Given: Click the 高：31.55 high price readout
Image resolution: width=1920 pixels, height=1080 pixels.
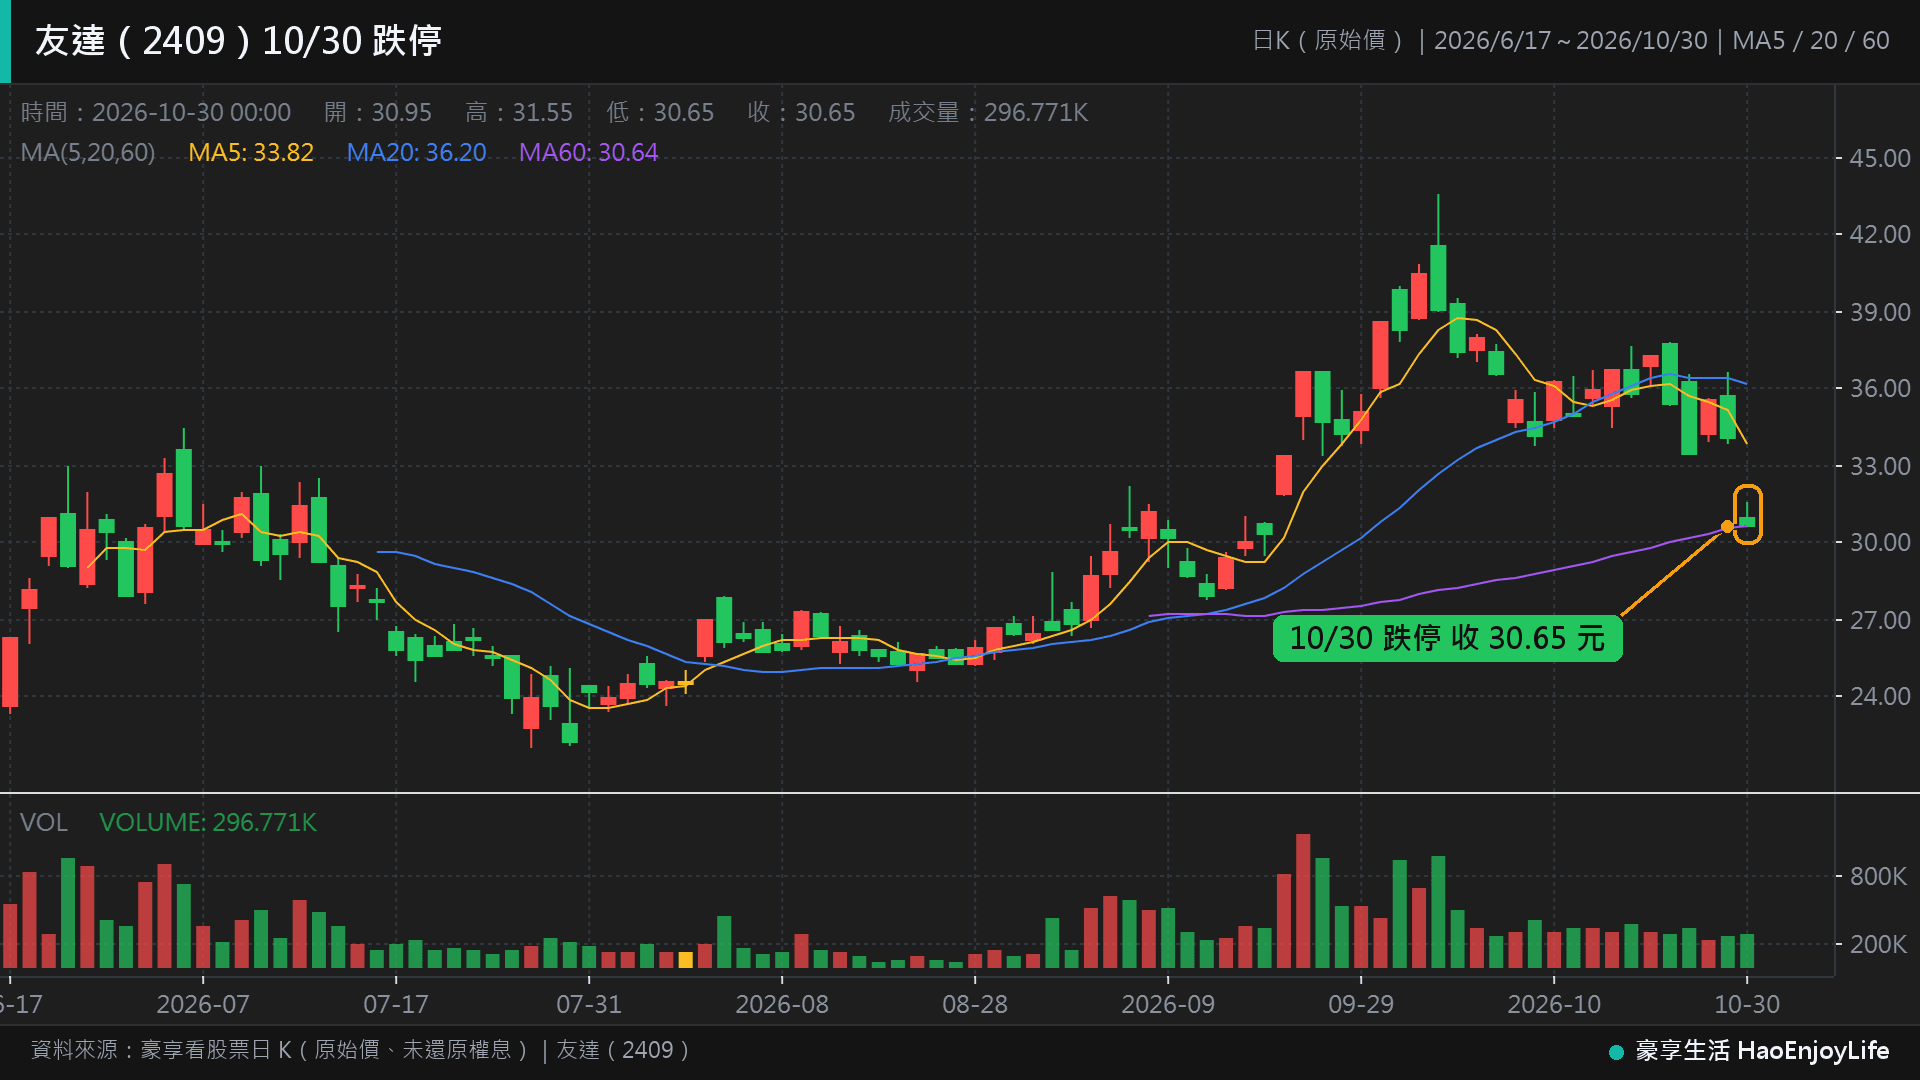Looking at the screenshot, I should pyautogui.click(x=519, y=112).
